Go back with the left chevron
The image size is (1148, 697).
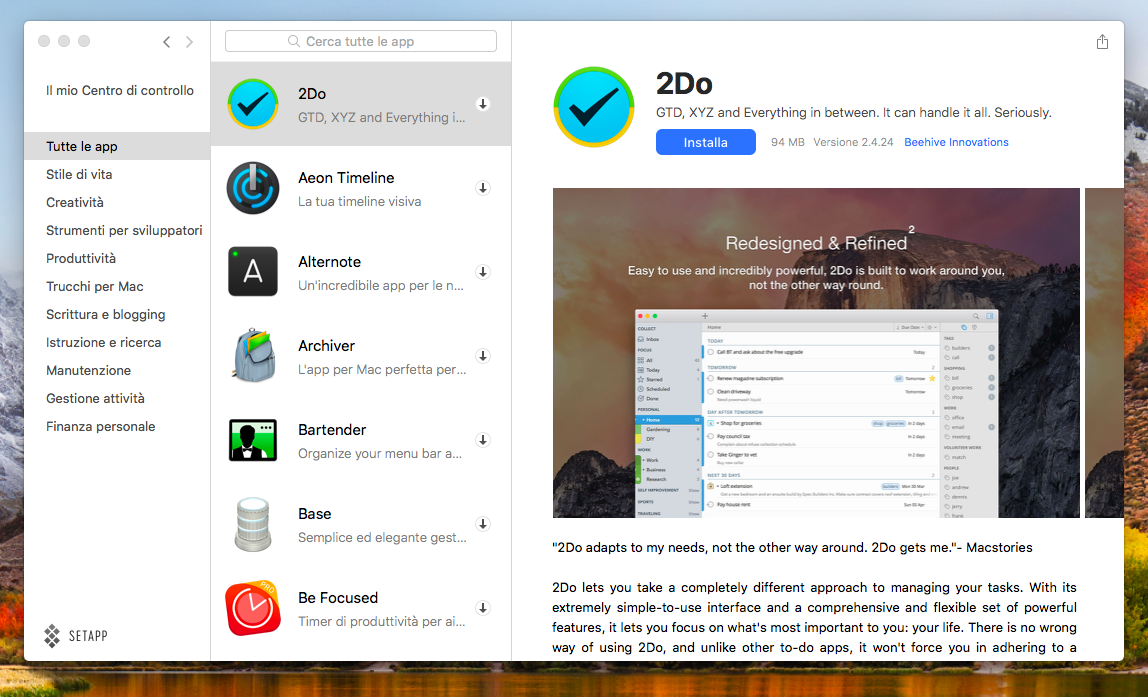pyautogui.click(x=166, y=42)
